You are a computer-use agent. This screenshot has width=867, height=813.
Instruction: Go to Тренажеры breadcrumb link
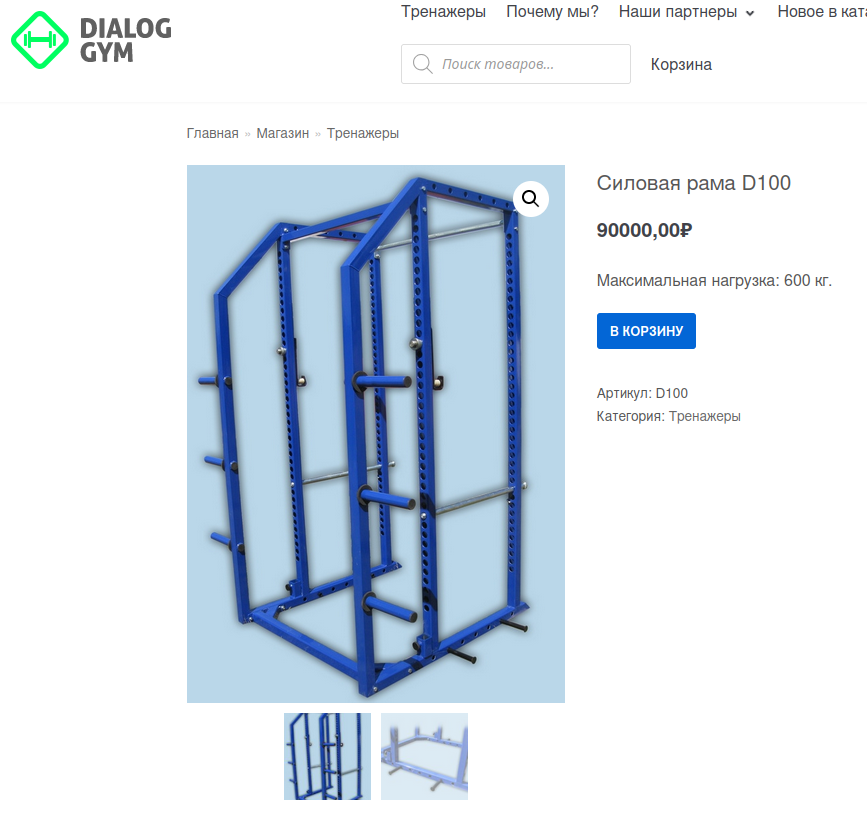[363, 133]
